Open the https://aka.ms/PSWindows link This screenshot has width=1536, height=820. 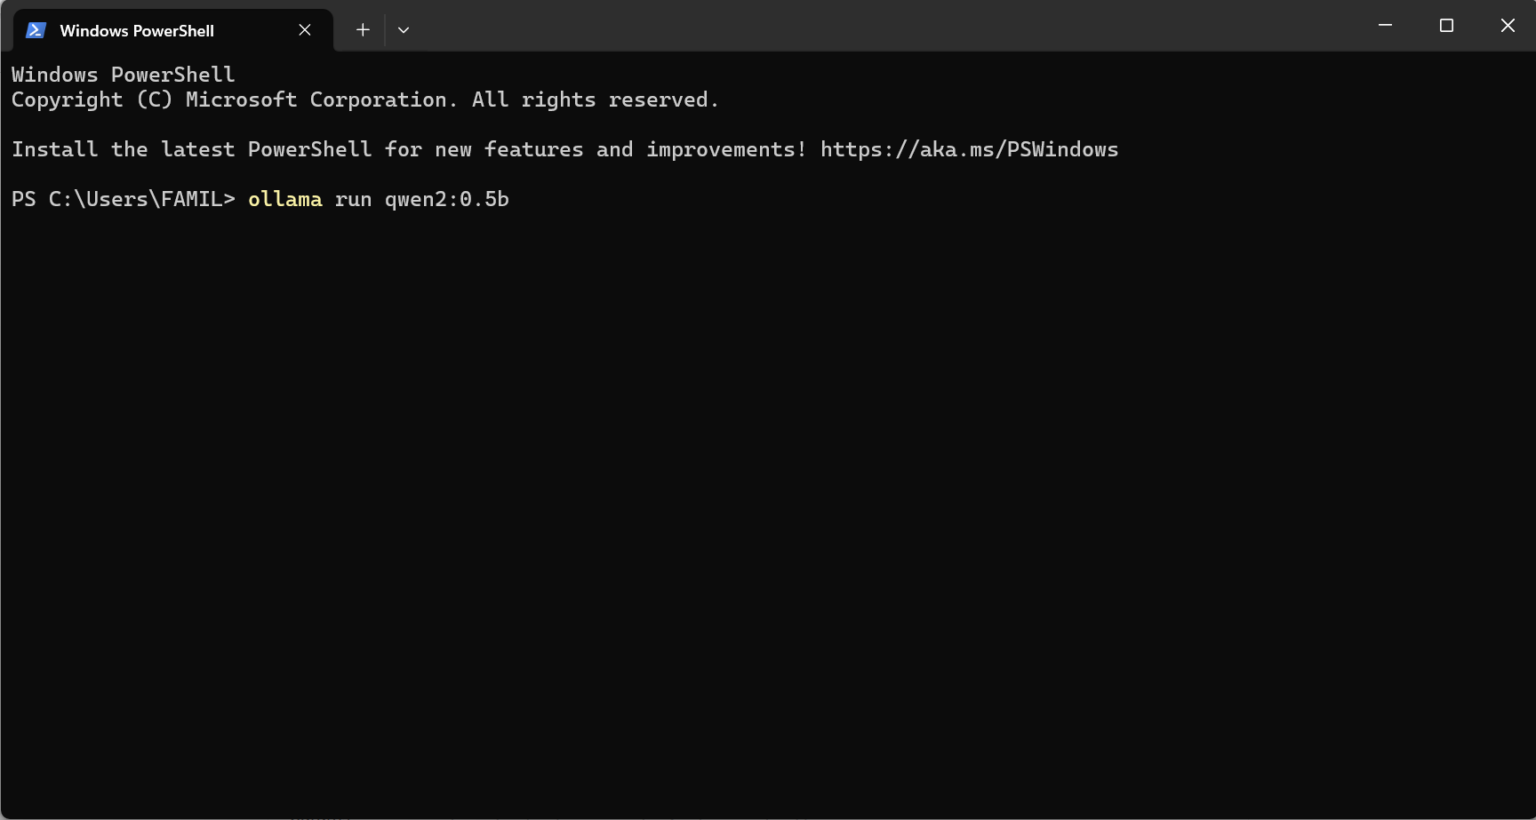point(969,149)
